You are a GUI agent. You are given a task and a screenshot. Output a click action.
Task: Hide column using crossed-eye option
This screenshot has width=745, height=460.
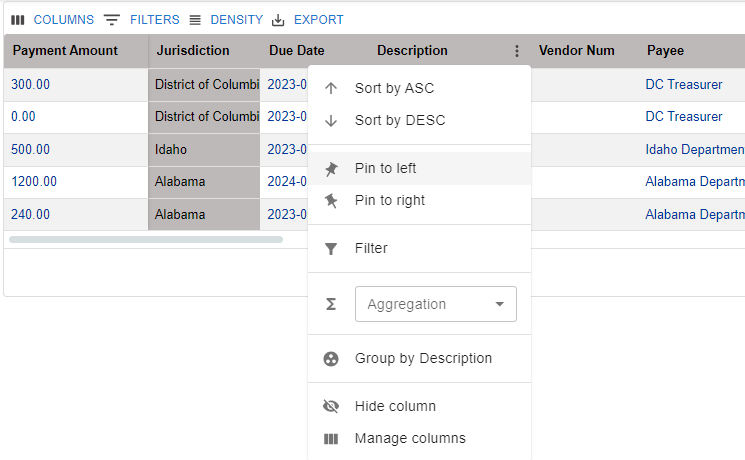pos(394,406)
